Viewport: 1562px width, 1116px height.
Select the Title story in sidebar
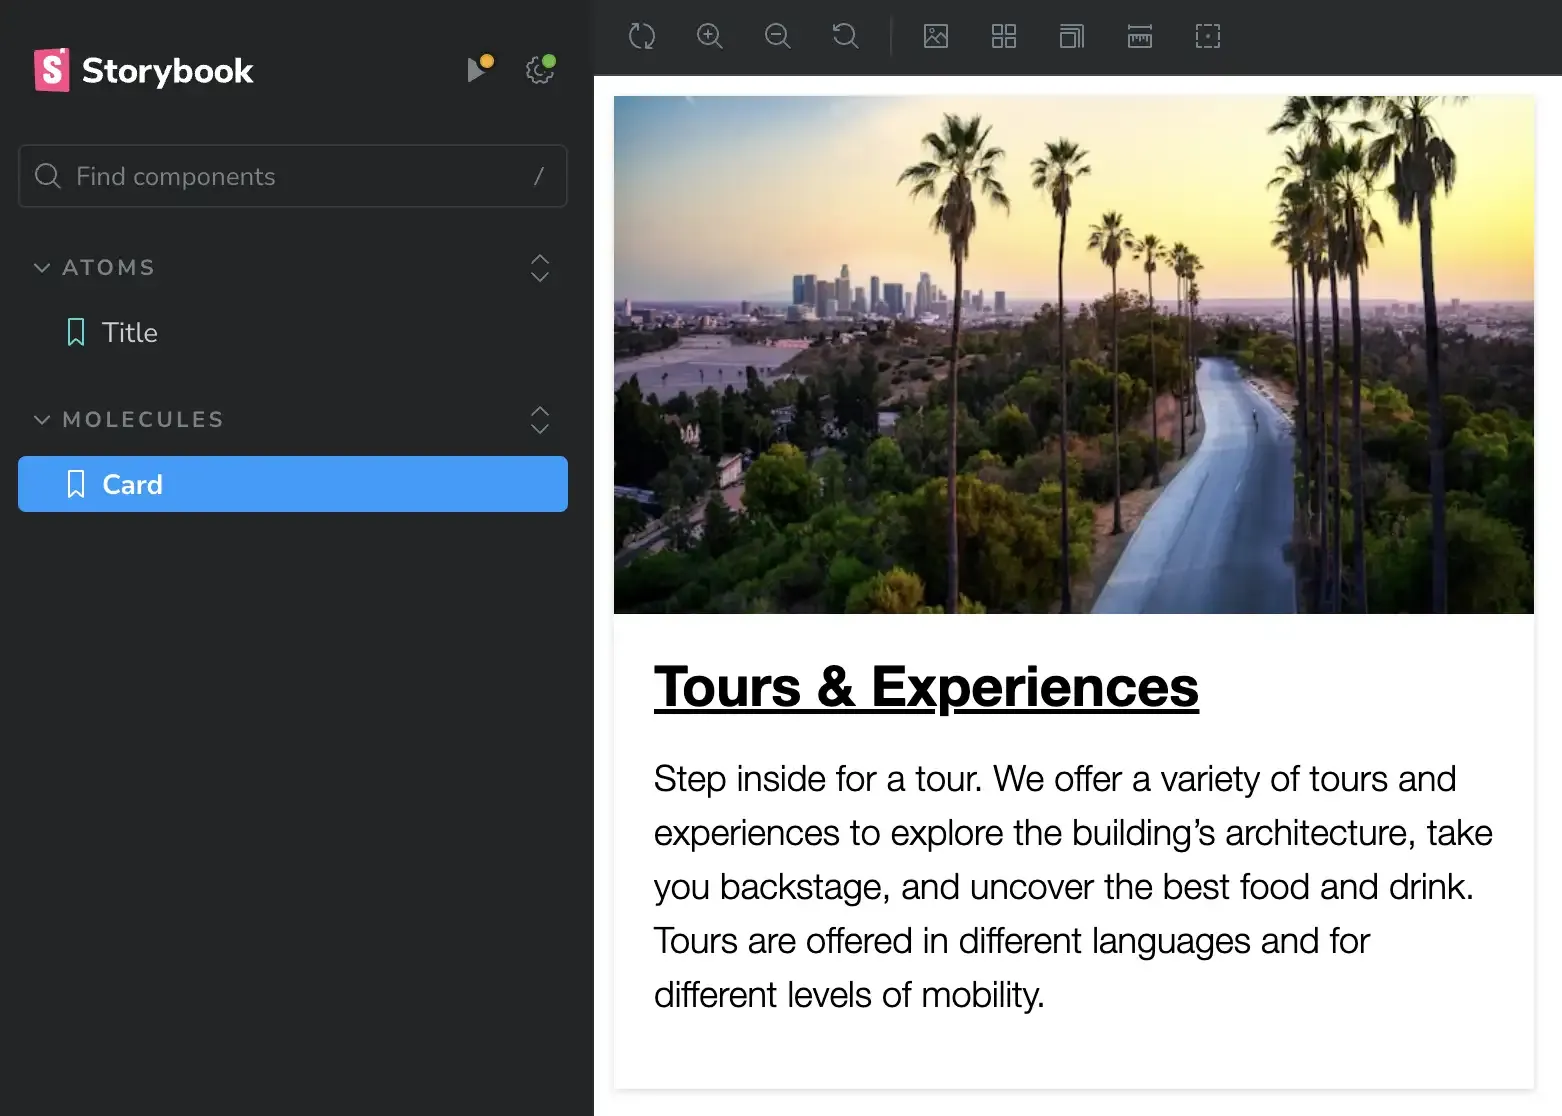129,333
